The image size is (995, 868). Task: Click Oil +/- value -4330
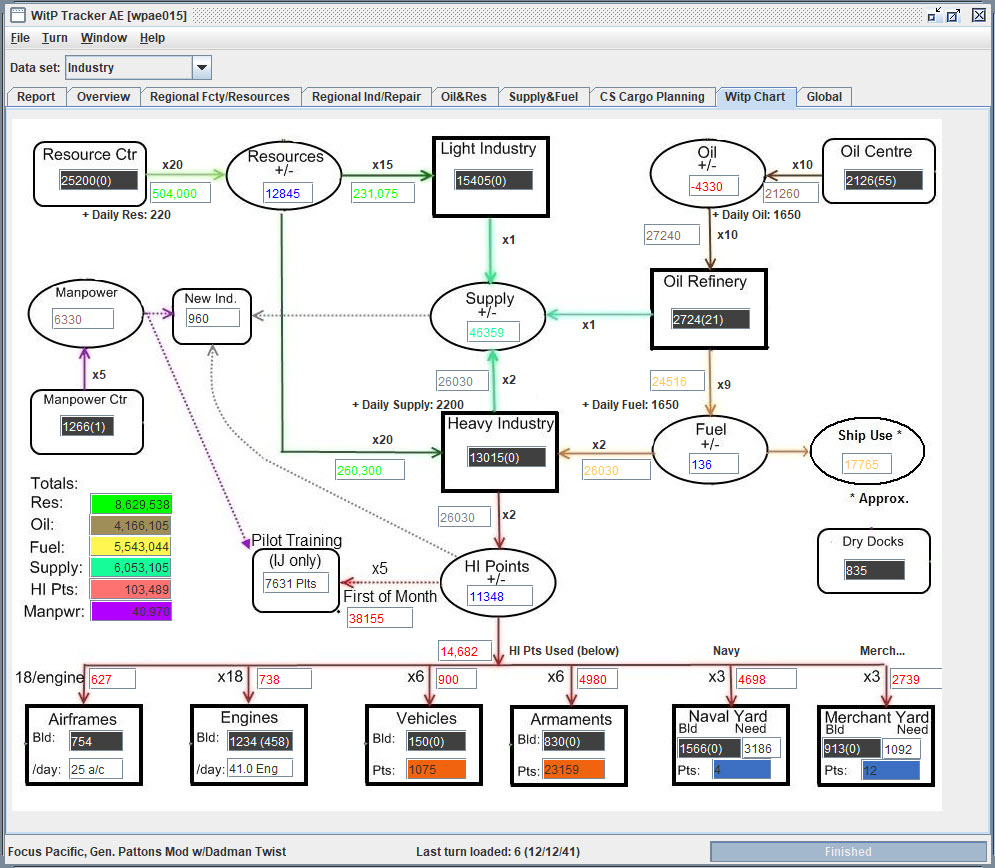click(x=714, y=187)
